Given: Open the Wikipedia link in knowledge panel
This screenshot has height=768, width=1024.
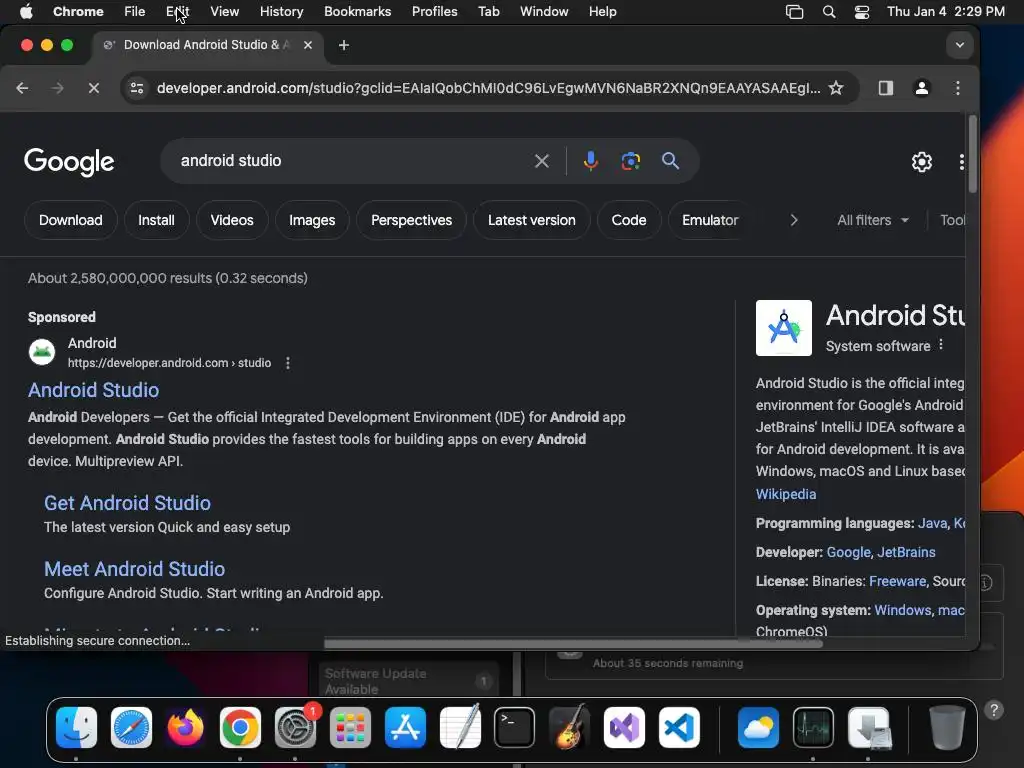Looking at the screenshot, I should [x=786, y=494].
